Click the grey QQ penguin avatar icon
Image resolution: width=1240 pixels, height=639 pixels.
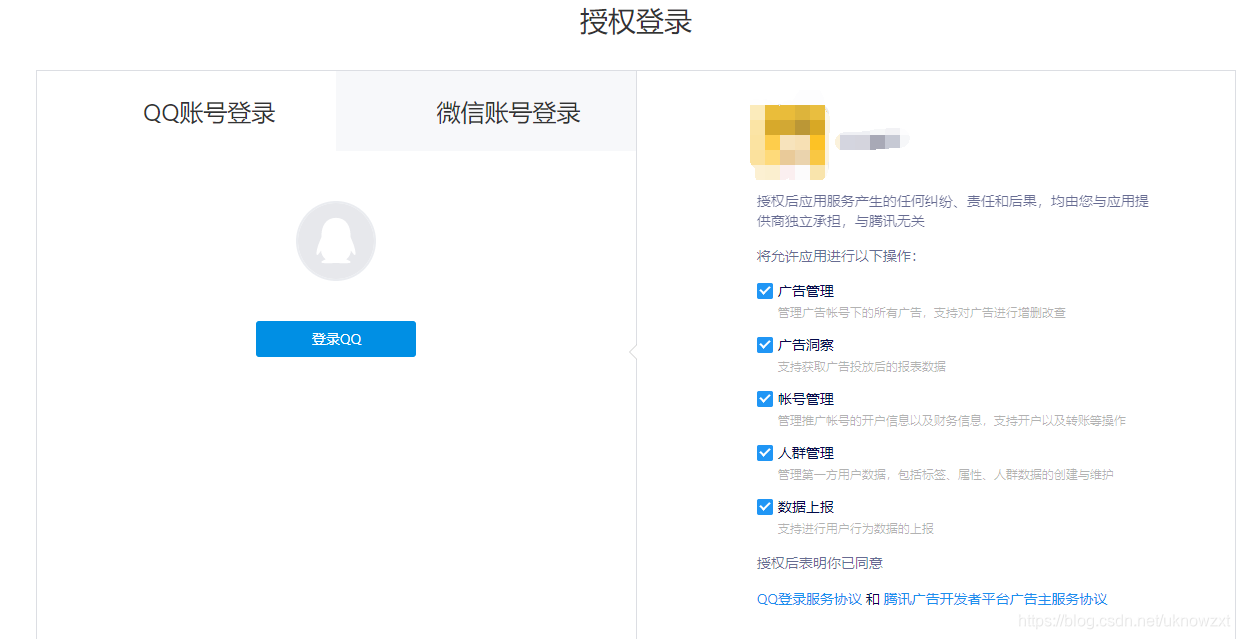point(336,241)
